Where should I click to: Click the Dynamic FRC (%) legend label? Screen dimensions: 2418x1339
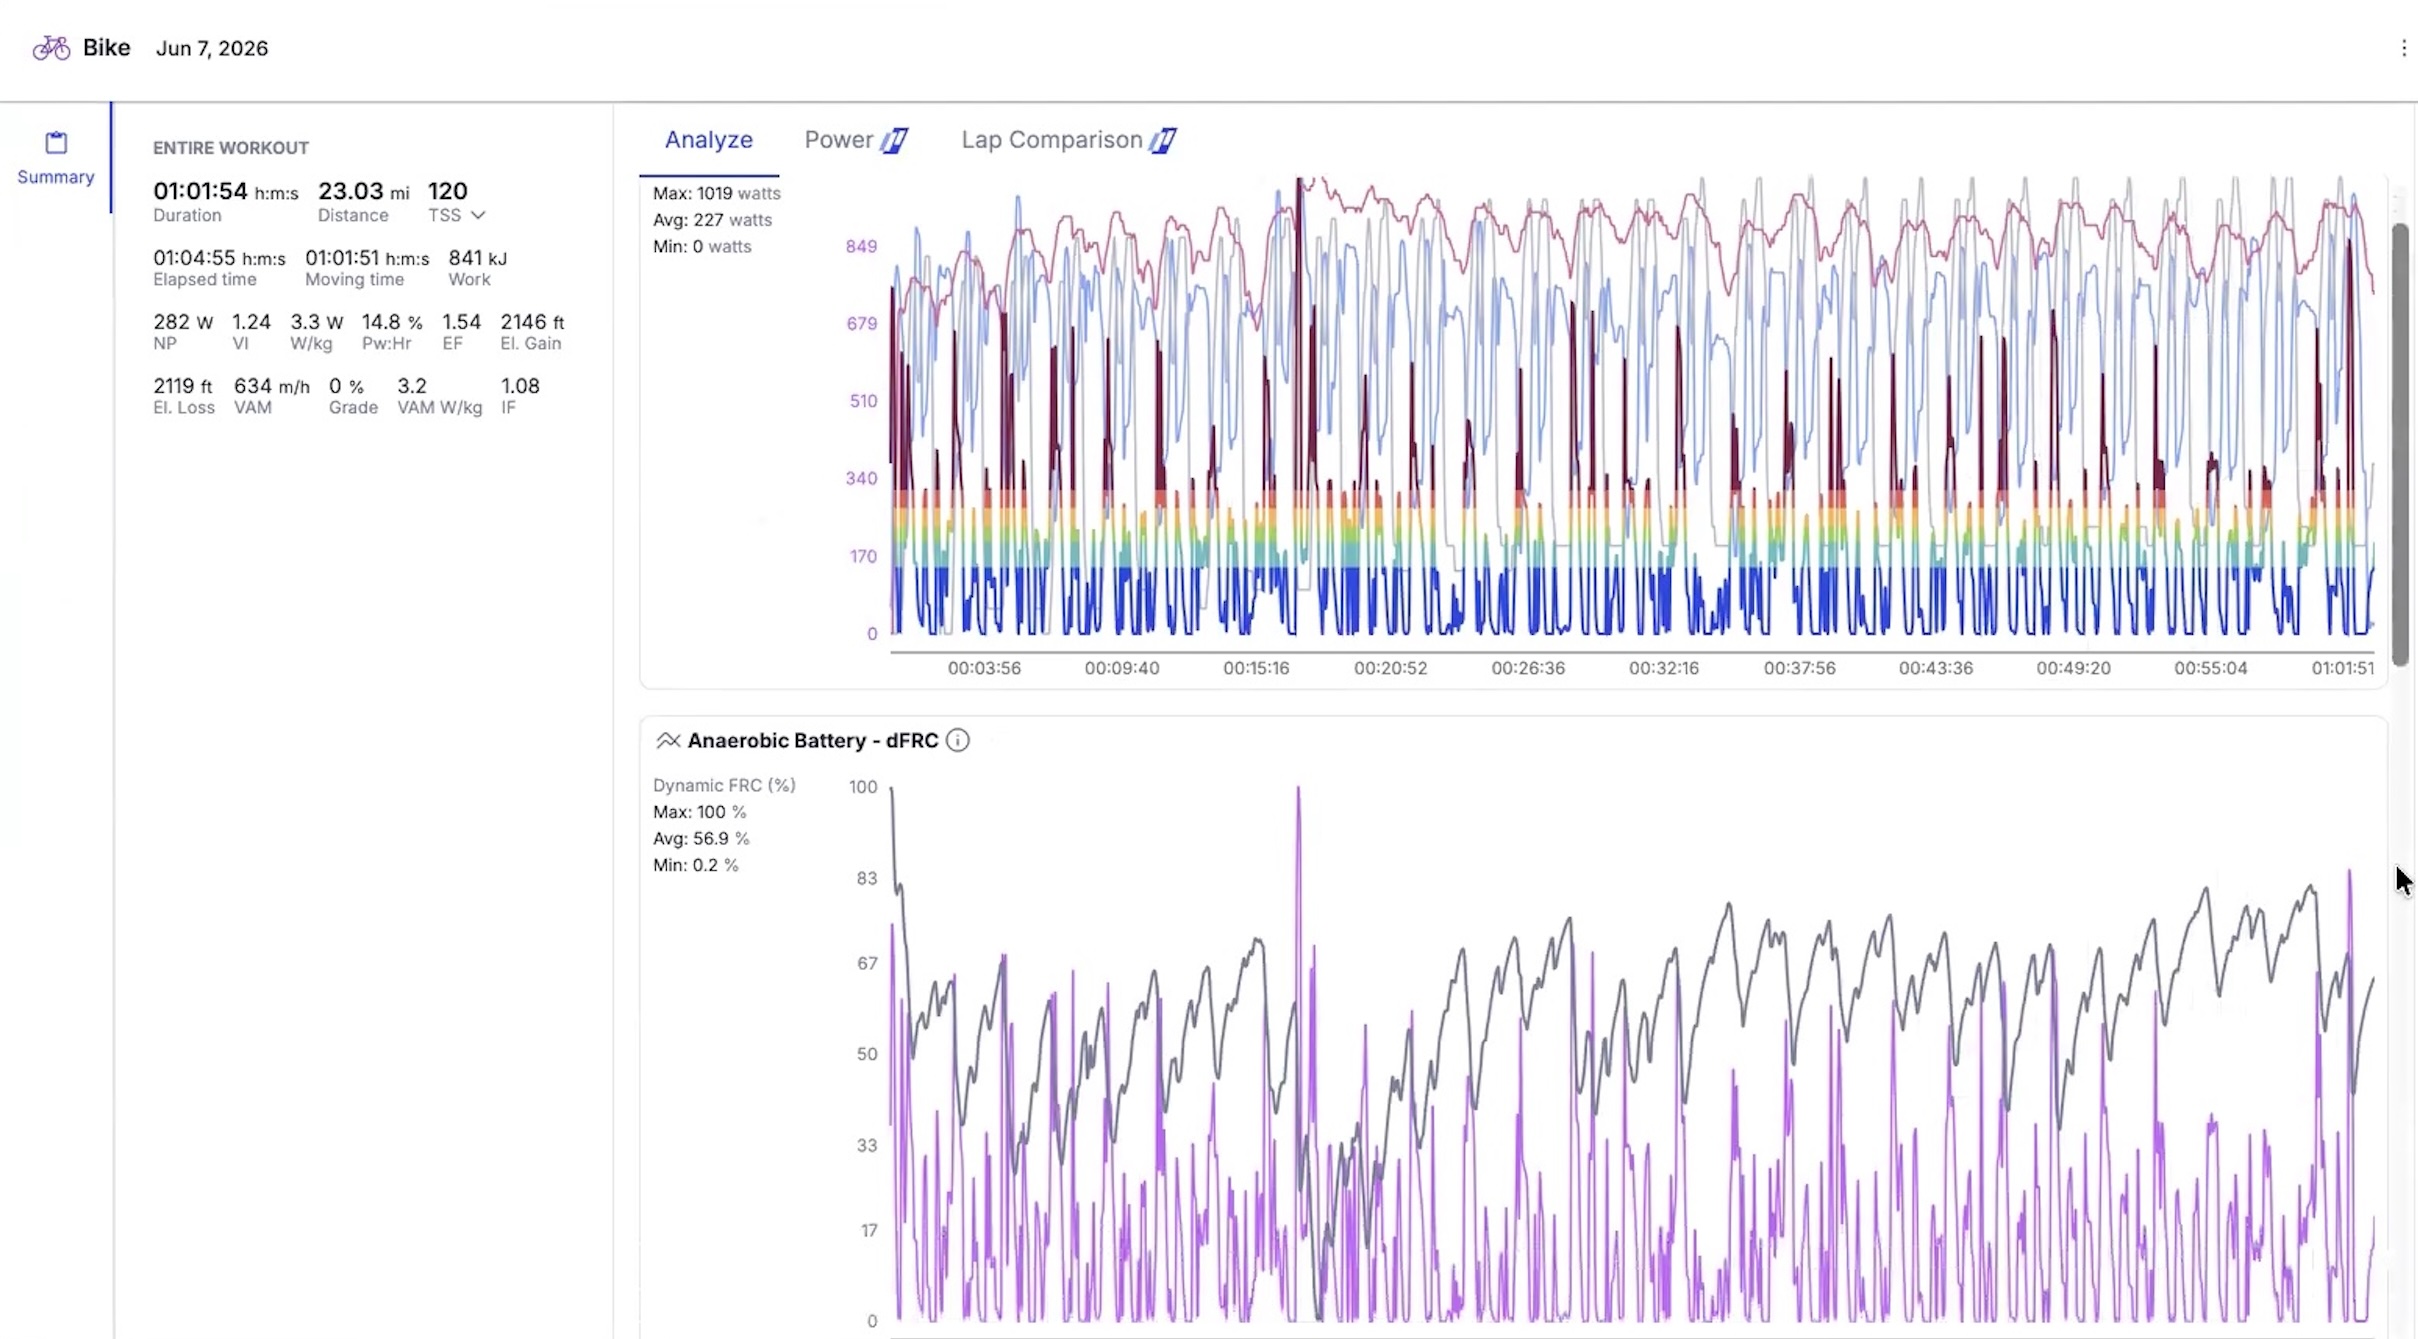(x=724, y=785)
